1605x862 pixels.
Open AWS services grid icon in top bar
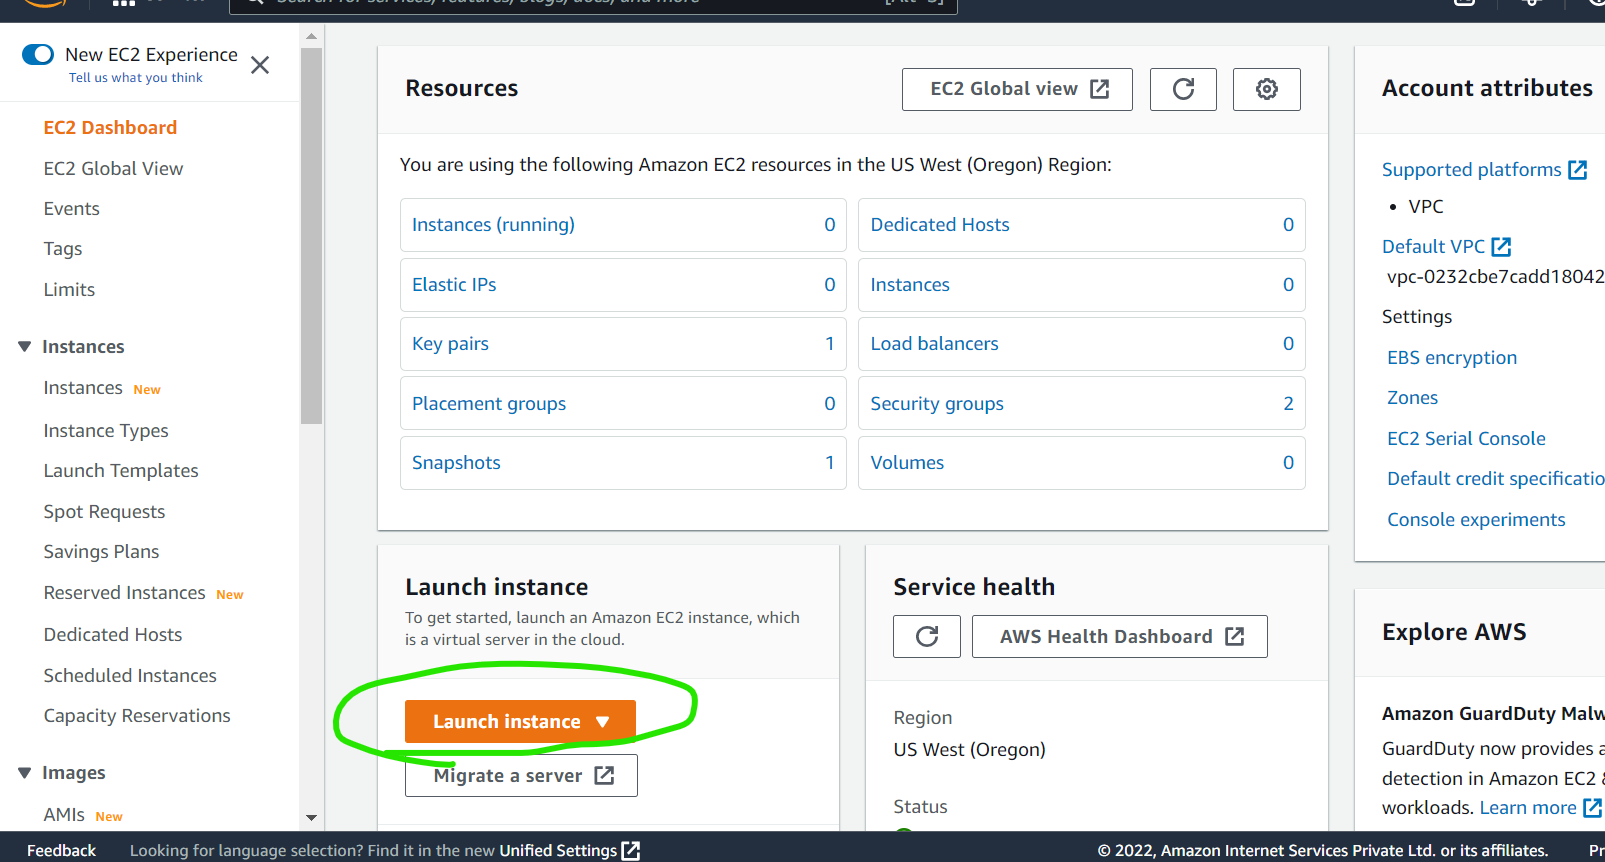point(123,3)
